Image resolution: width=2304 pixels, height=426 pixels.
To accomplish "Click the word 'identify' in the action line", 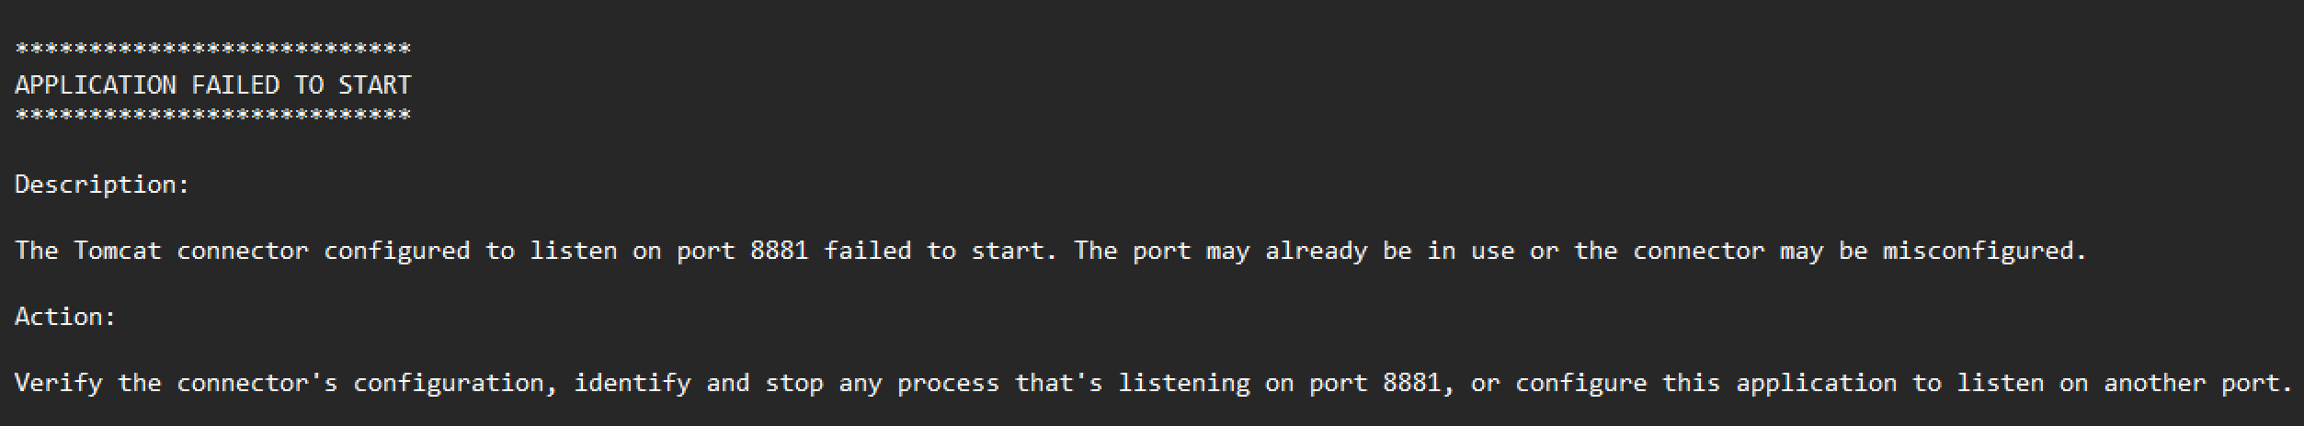I will [x=632, y=383].
